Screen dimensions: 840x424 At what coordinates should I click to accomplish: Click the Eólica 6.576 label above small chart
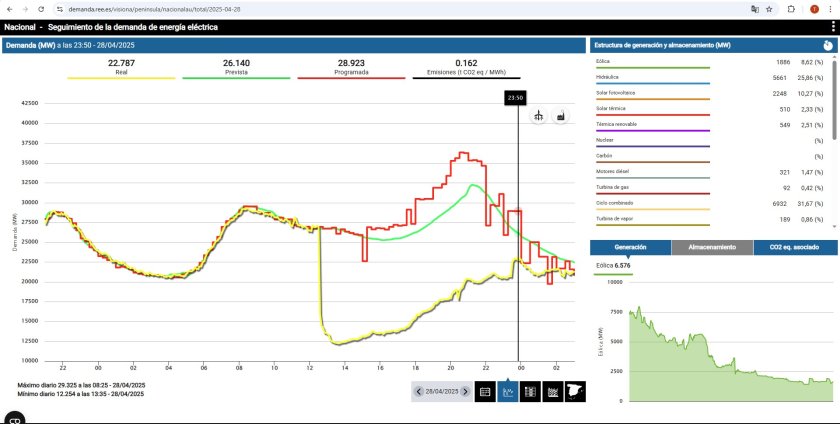615,265
